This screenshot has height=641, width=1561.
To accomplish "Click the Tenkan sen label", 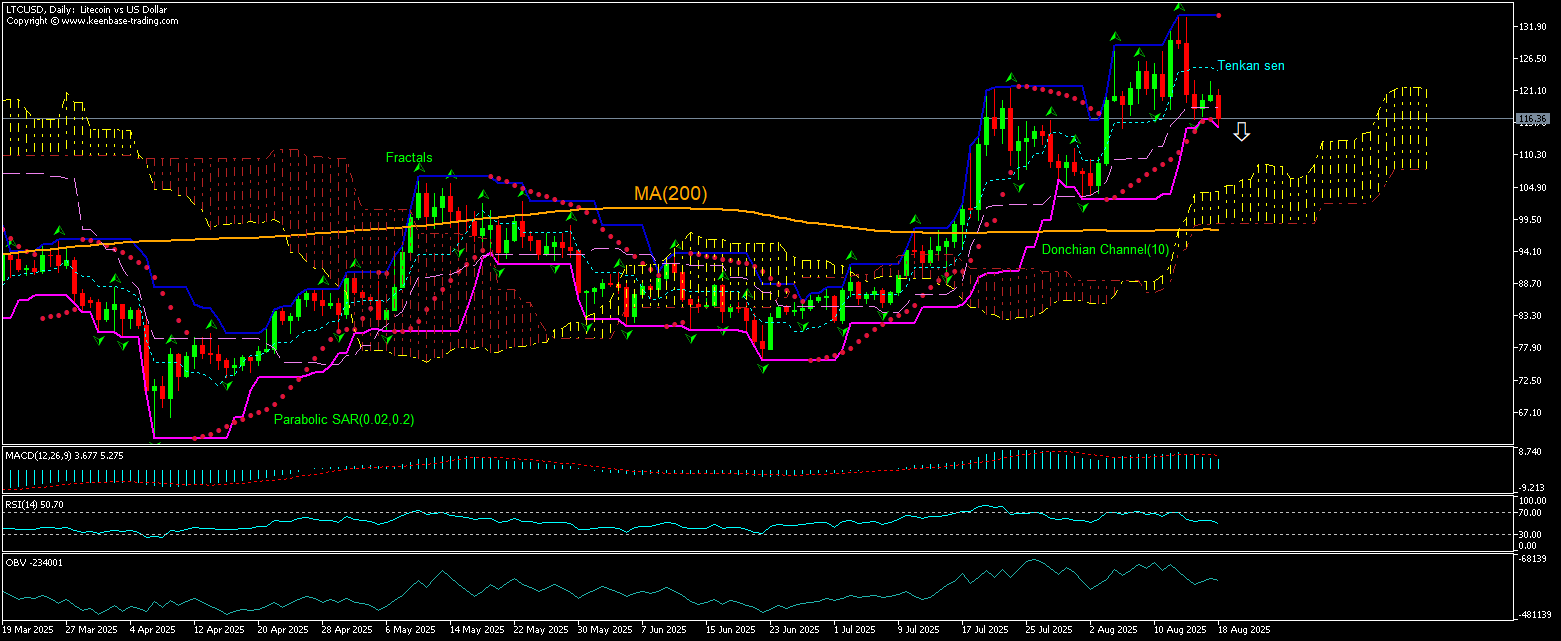I will coord(1250,66).
